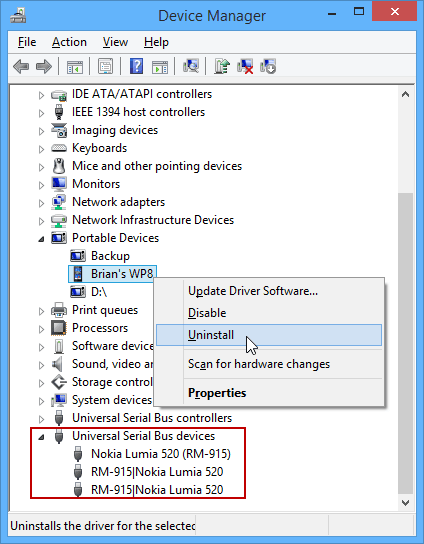The height and width of the screenshot is (544, 424).
Task: Click the phone icon beside Brian's WP8
Action: point(78,274)
